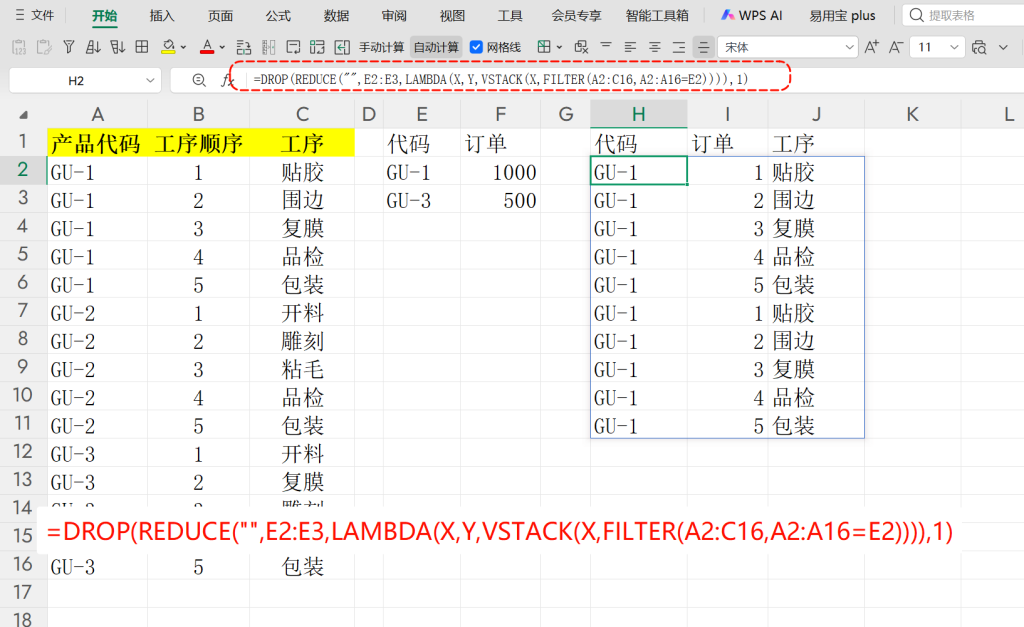The image size is (1024, 627).
Task: Open the name box dropdown for H2
Action: tap(150, 80)
